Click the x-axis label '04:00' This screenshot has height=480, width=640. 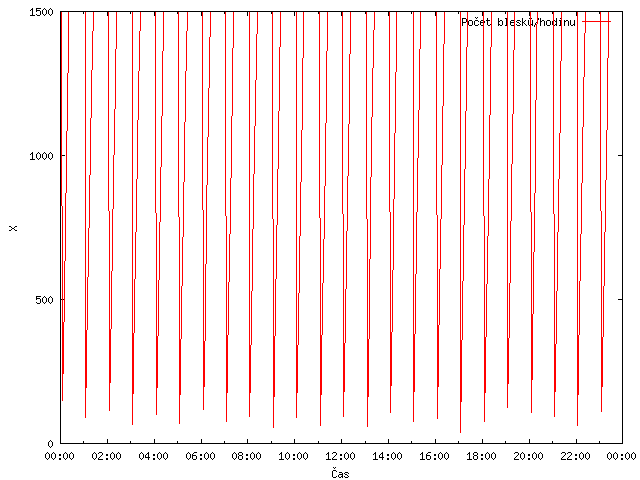(x=153, y=456)
